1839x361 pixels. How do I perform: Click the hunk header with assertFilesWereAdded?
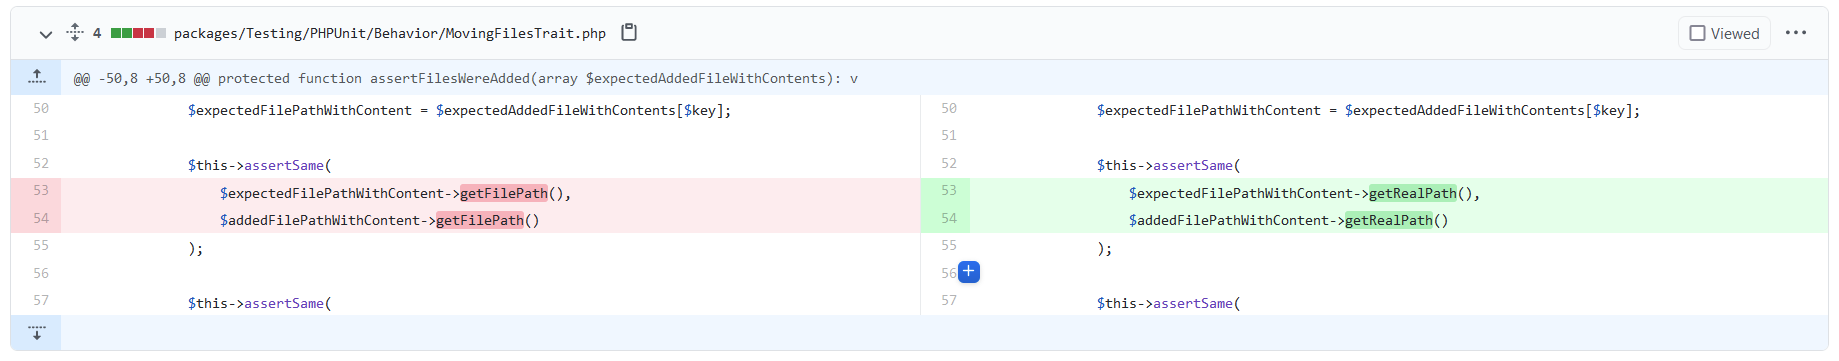tap(466, 78)
